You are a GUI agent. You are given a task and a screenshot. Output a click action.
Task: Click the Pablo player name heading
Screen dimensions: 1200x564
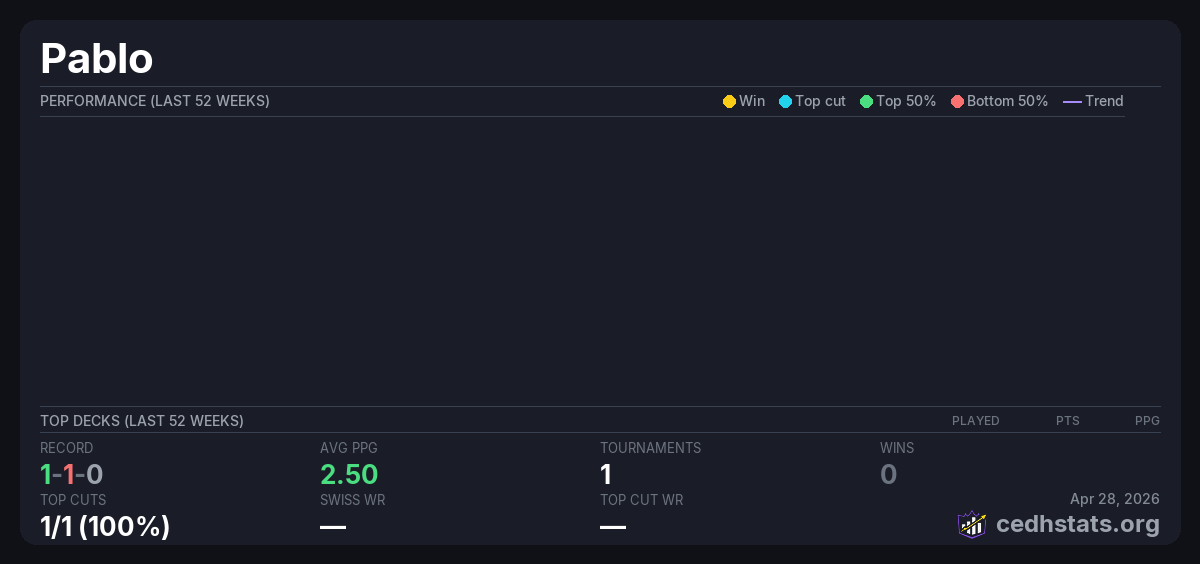pyautogui.click(x=96, y=59)
